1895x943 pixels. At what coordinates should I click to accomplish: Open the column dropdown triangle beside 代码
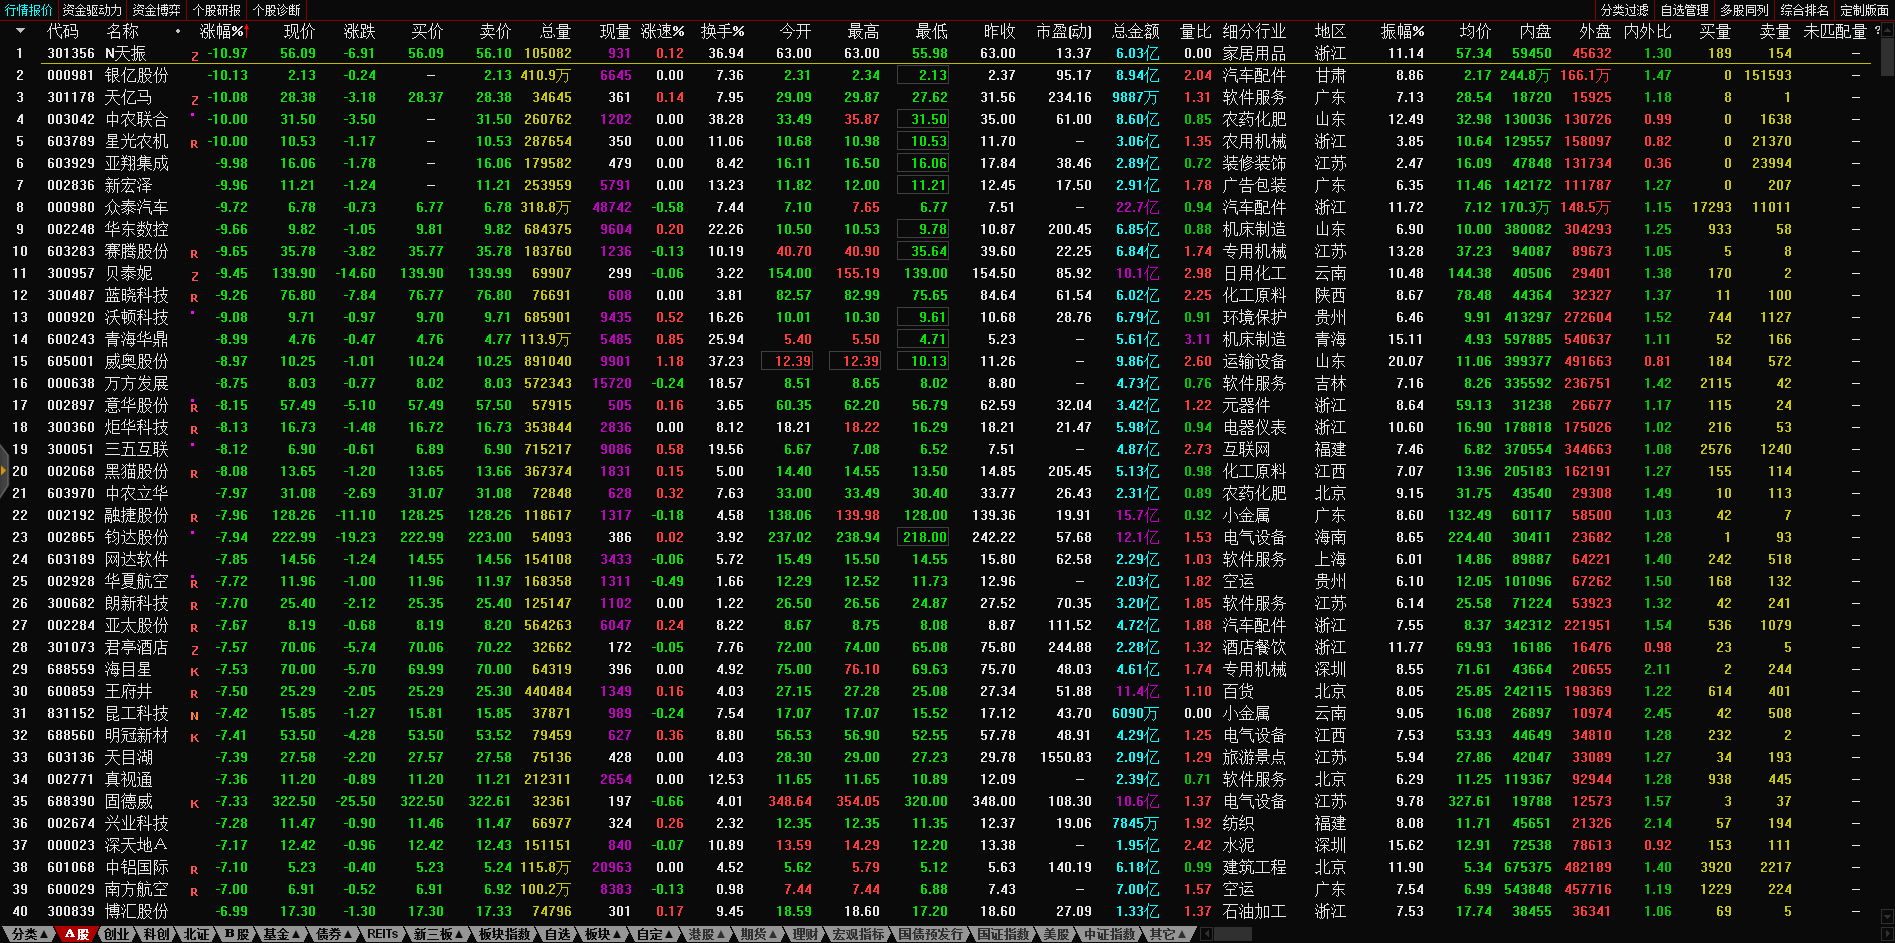(x=20, y=31)
